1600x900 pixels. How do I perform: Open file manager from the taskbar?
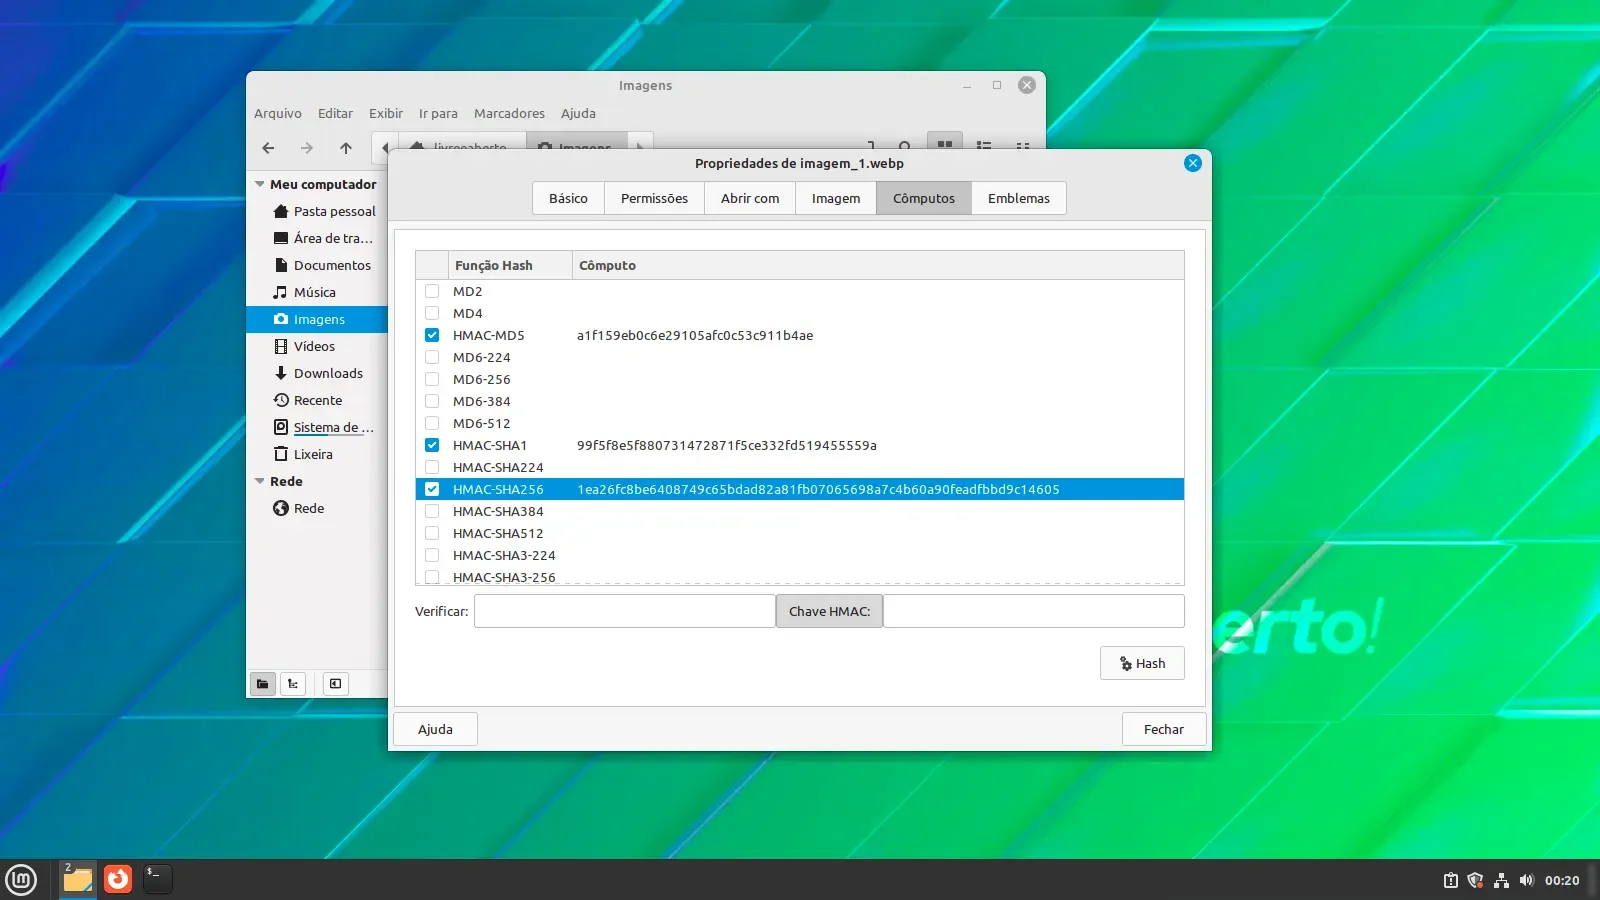(78, 879)
